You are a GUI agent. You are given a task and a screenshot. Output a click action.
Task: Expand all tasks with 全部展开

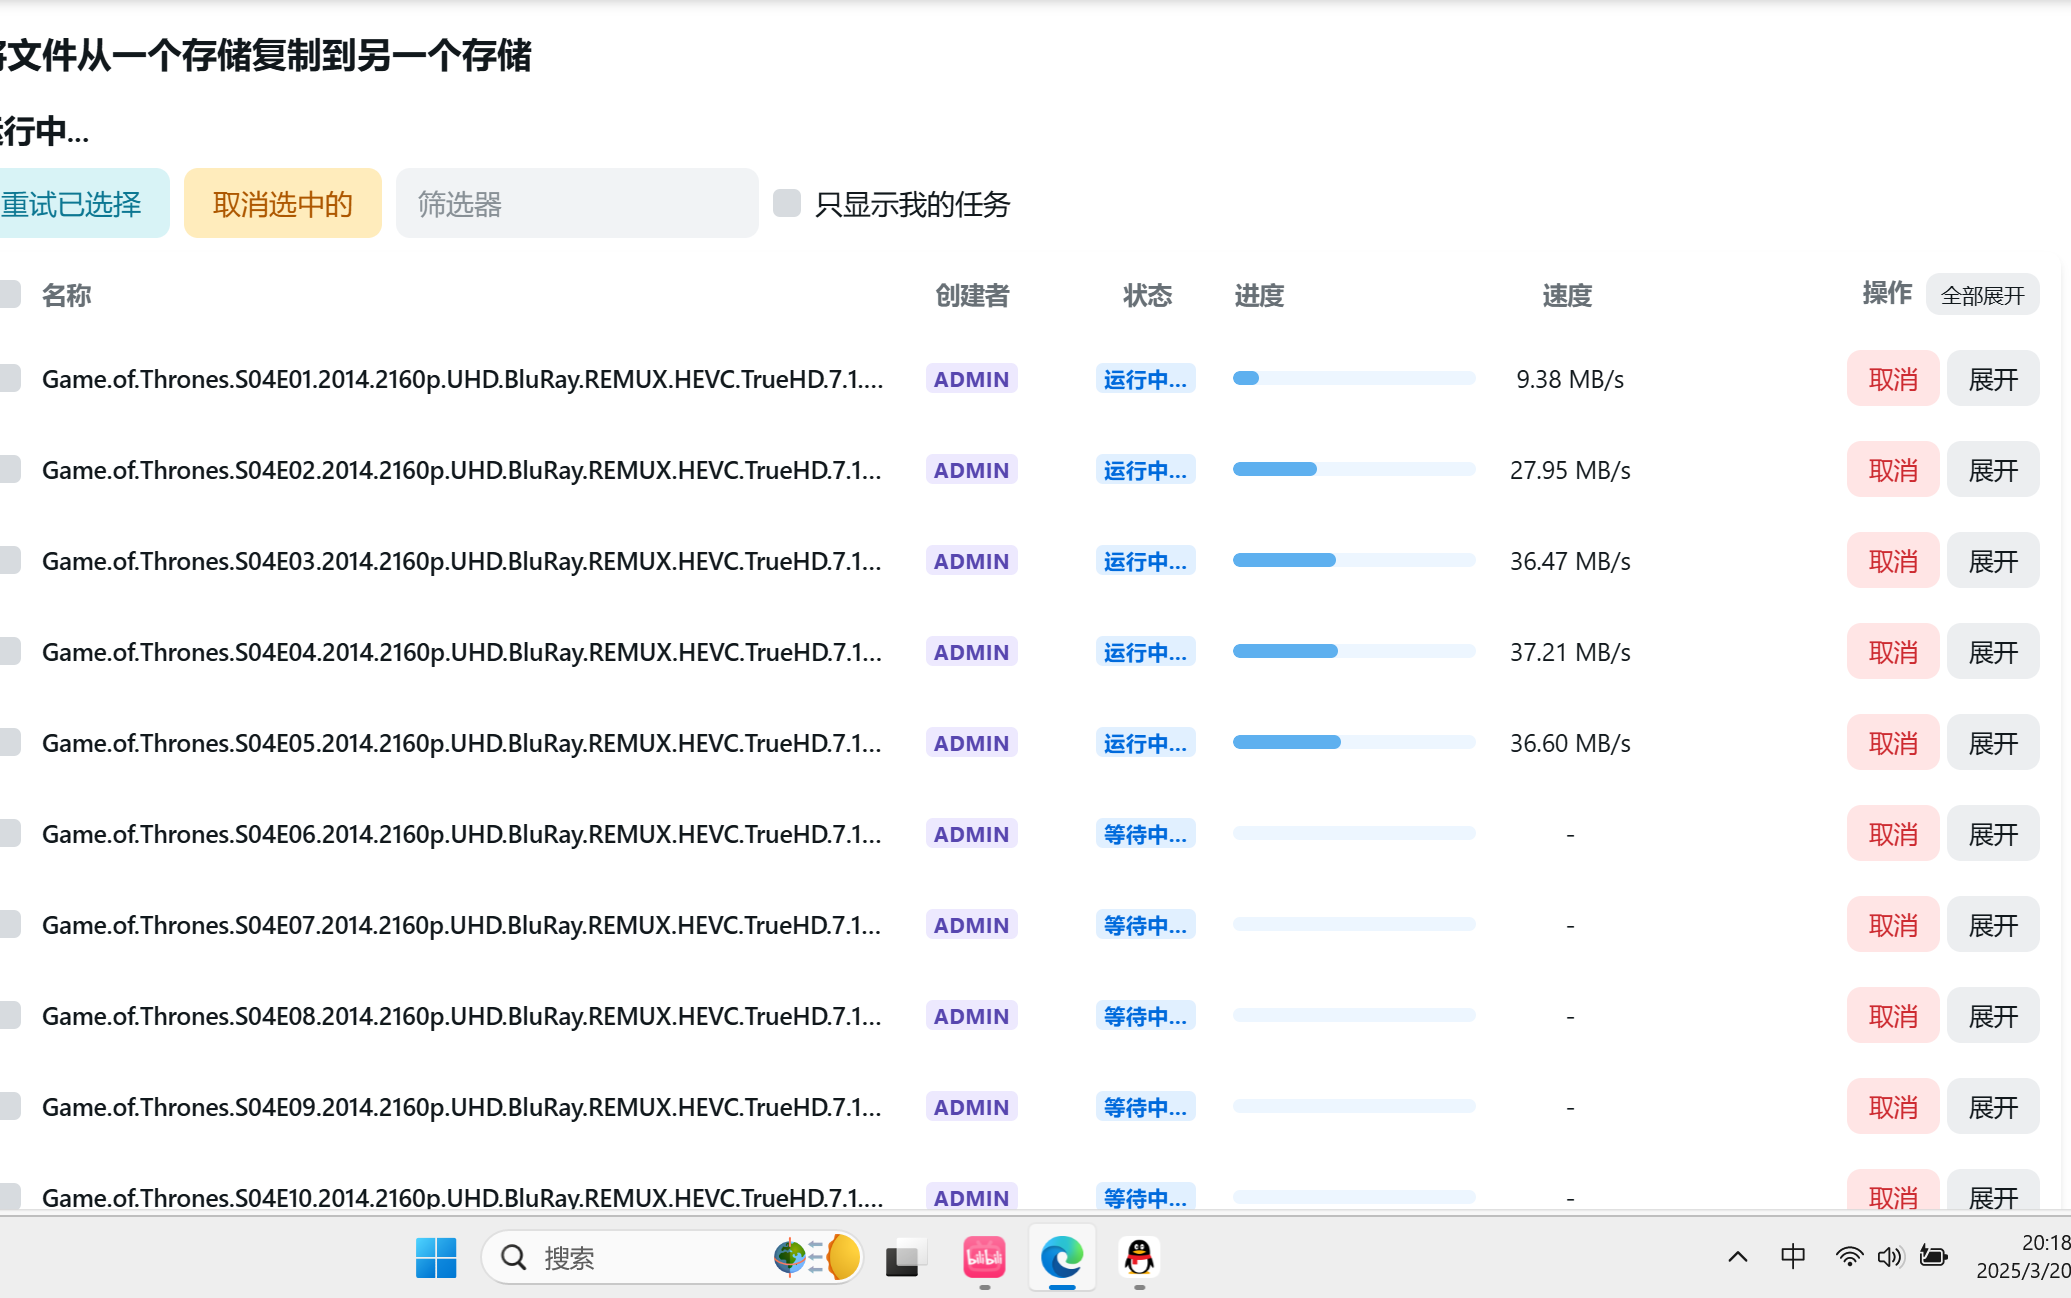pos(1982,295)
